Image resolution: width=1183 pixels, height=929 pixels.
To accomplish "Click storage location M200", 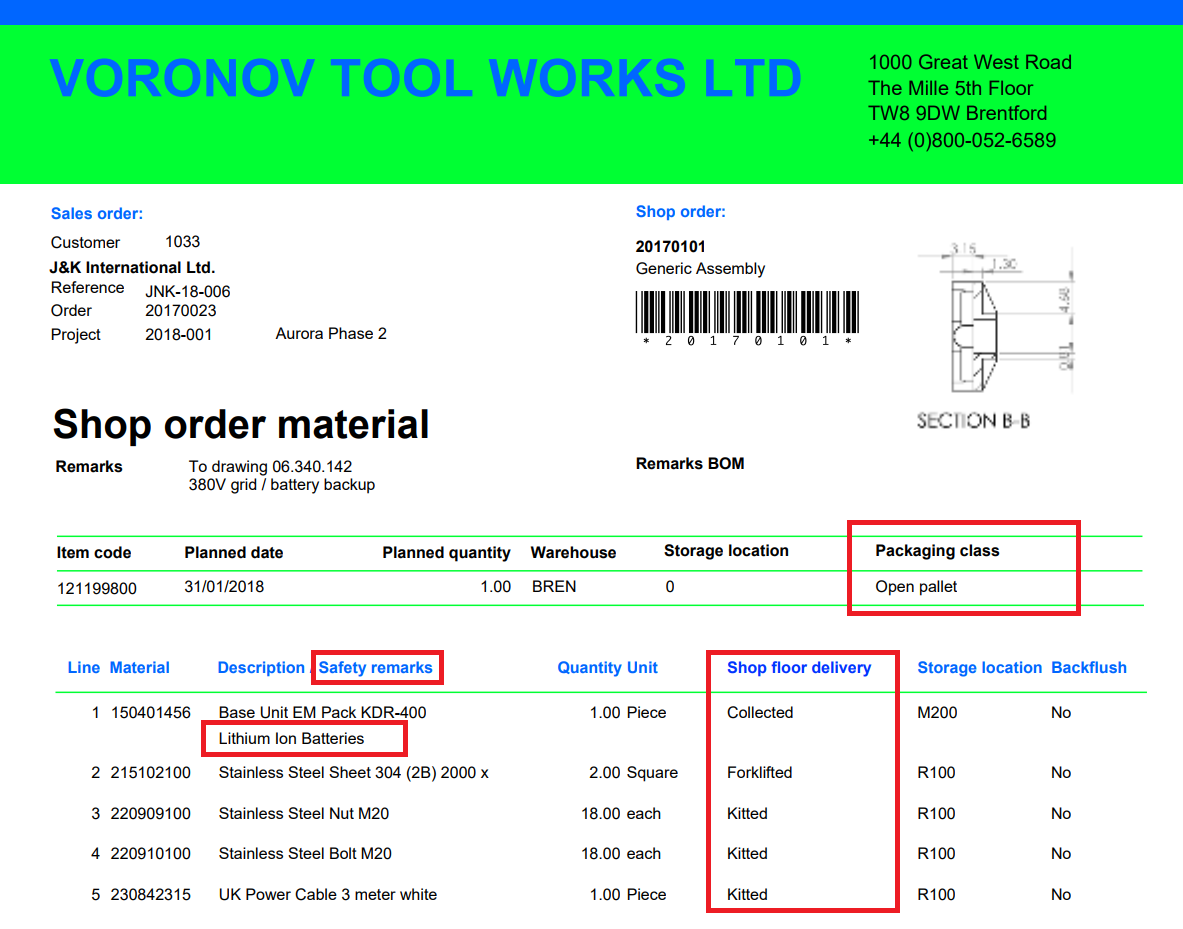I will coord(936,713).
